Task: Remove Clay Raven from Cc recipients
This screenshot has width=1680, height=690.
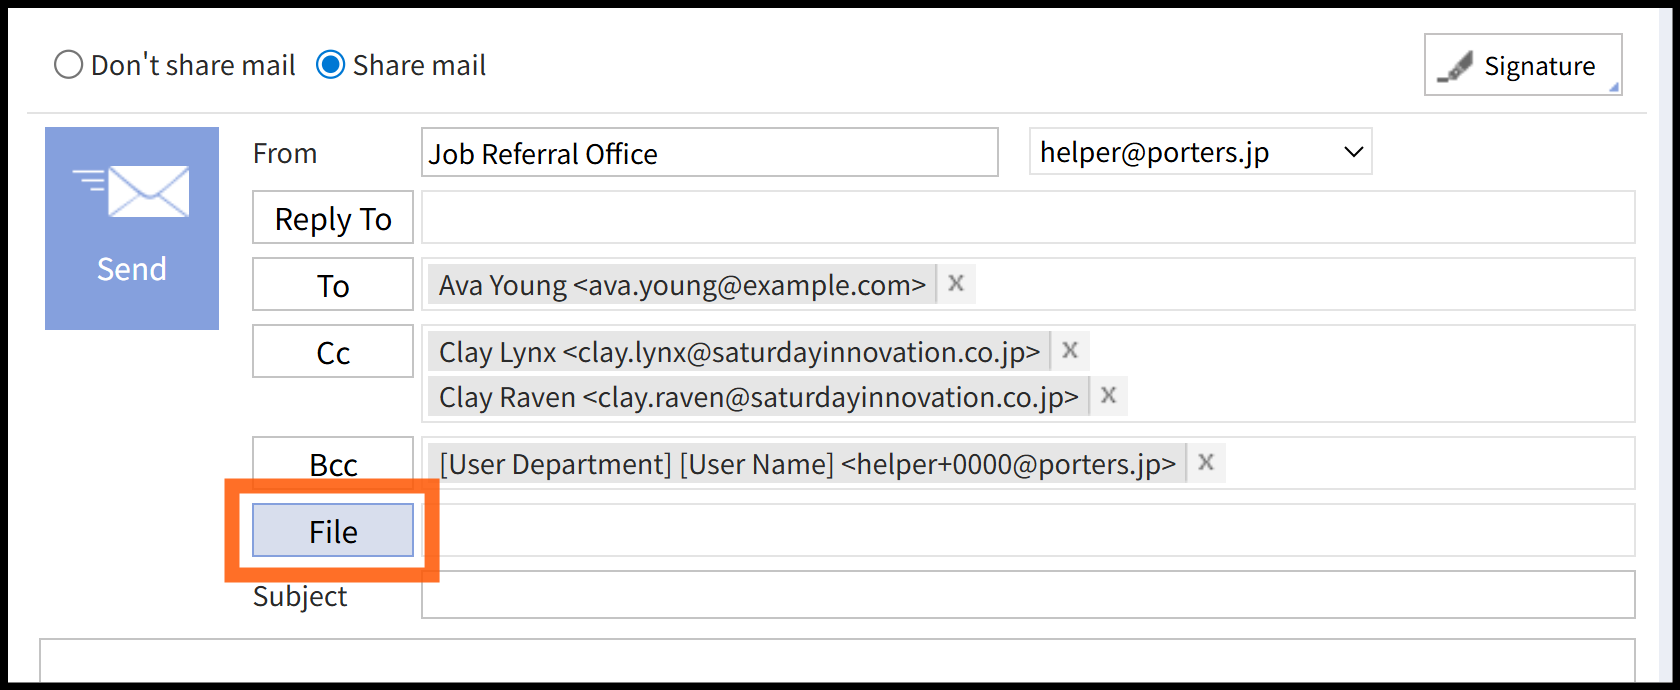Action: 1108,396
